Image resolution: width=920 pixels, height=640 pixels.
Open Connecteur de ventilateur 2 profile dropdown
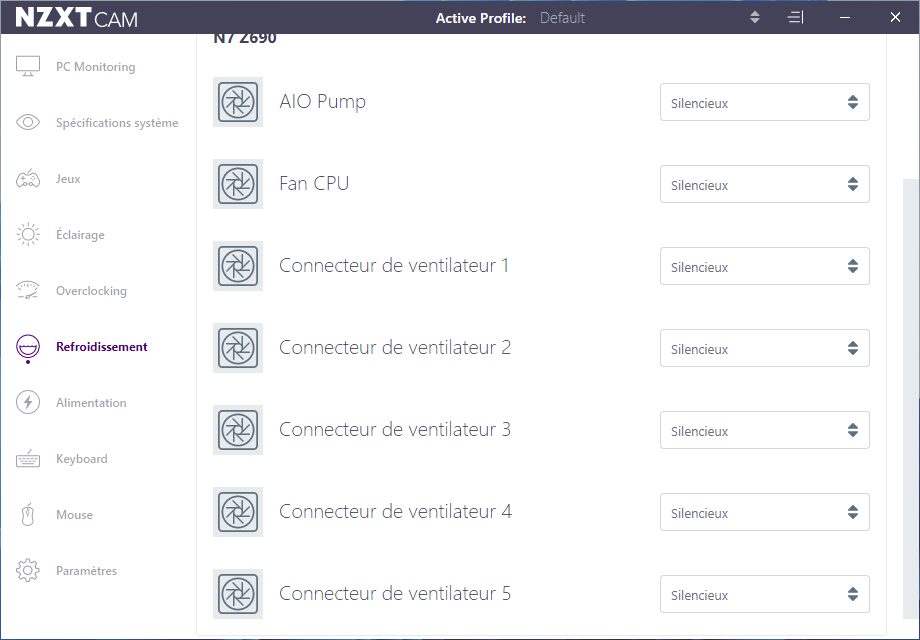tap(765, 348)
